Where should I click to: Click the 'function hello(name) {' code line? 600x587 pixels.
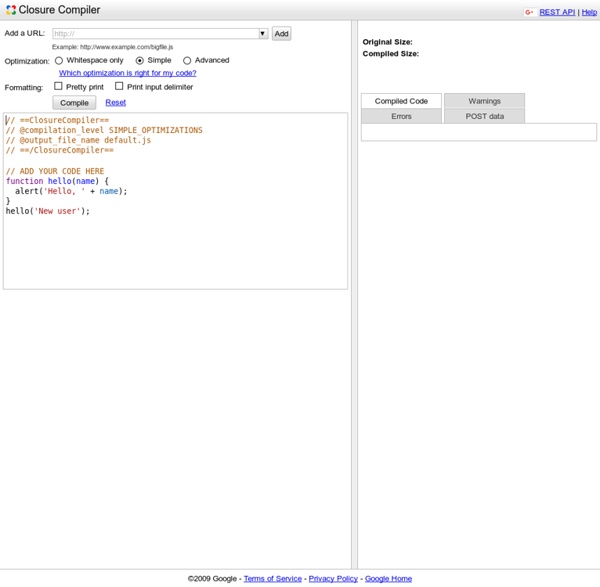[57, 181]
